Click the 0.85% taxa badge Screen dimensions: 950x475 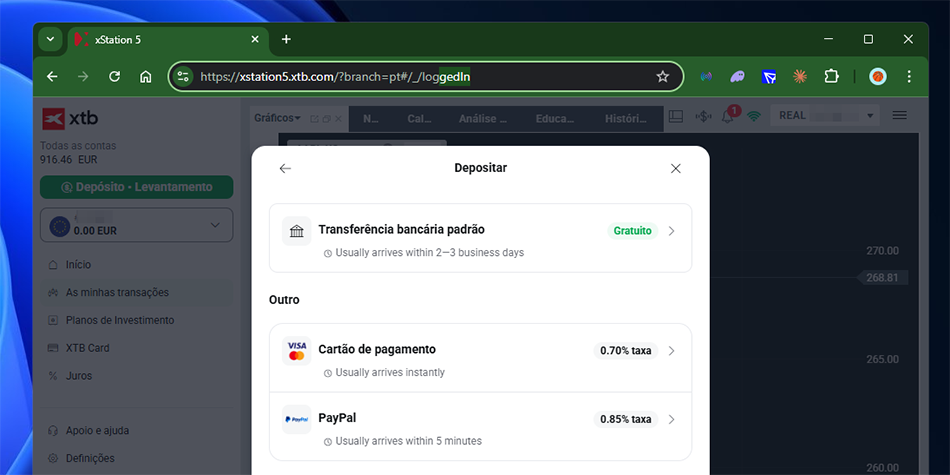coord(626,419)
